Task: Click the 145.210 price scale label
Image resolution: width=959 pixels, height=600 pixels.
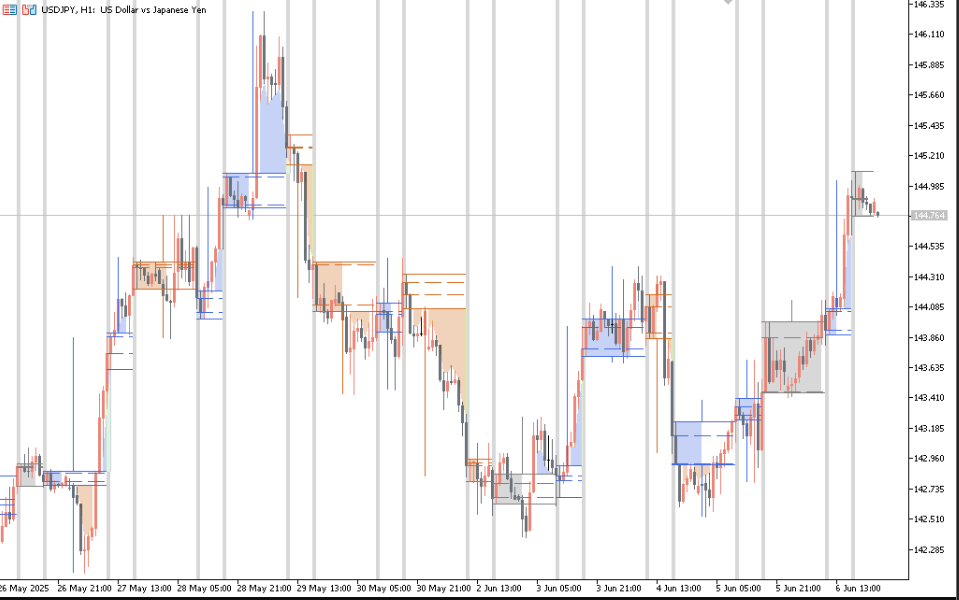Action: pos(929,156)
